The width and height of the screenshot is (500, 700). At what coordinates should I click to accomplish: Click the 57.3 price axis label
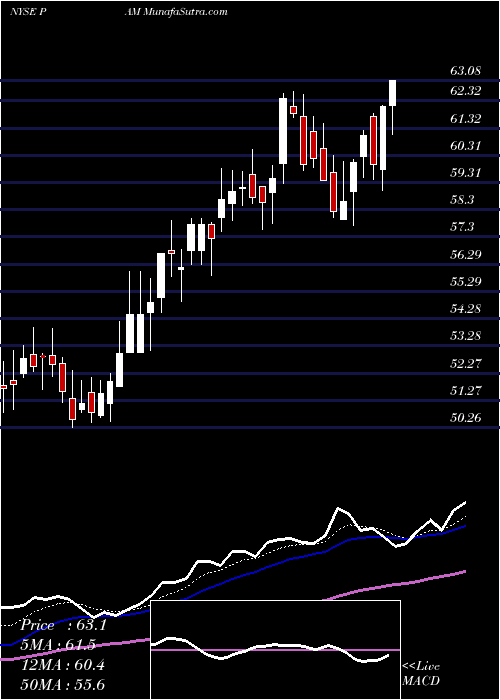(x=462, y=227)
